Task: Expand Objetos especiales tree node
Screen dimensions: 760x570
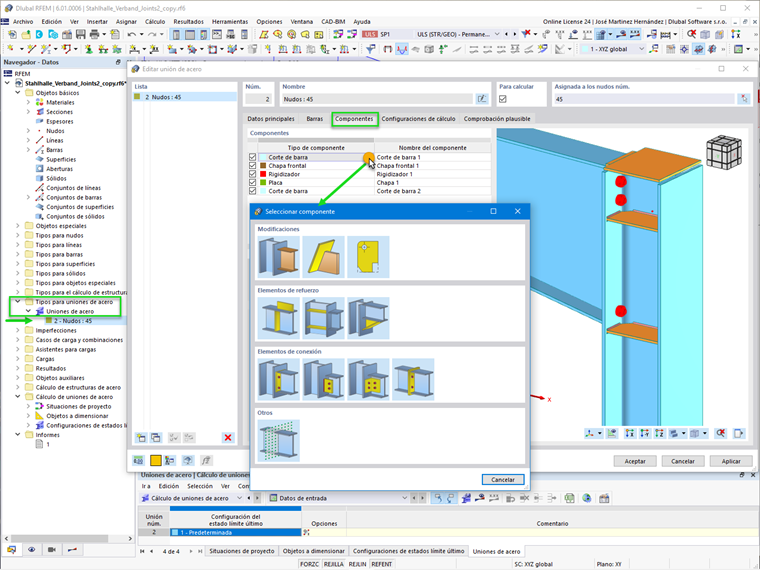Action: tap(18, 226)
